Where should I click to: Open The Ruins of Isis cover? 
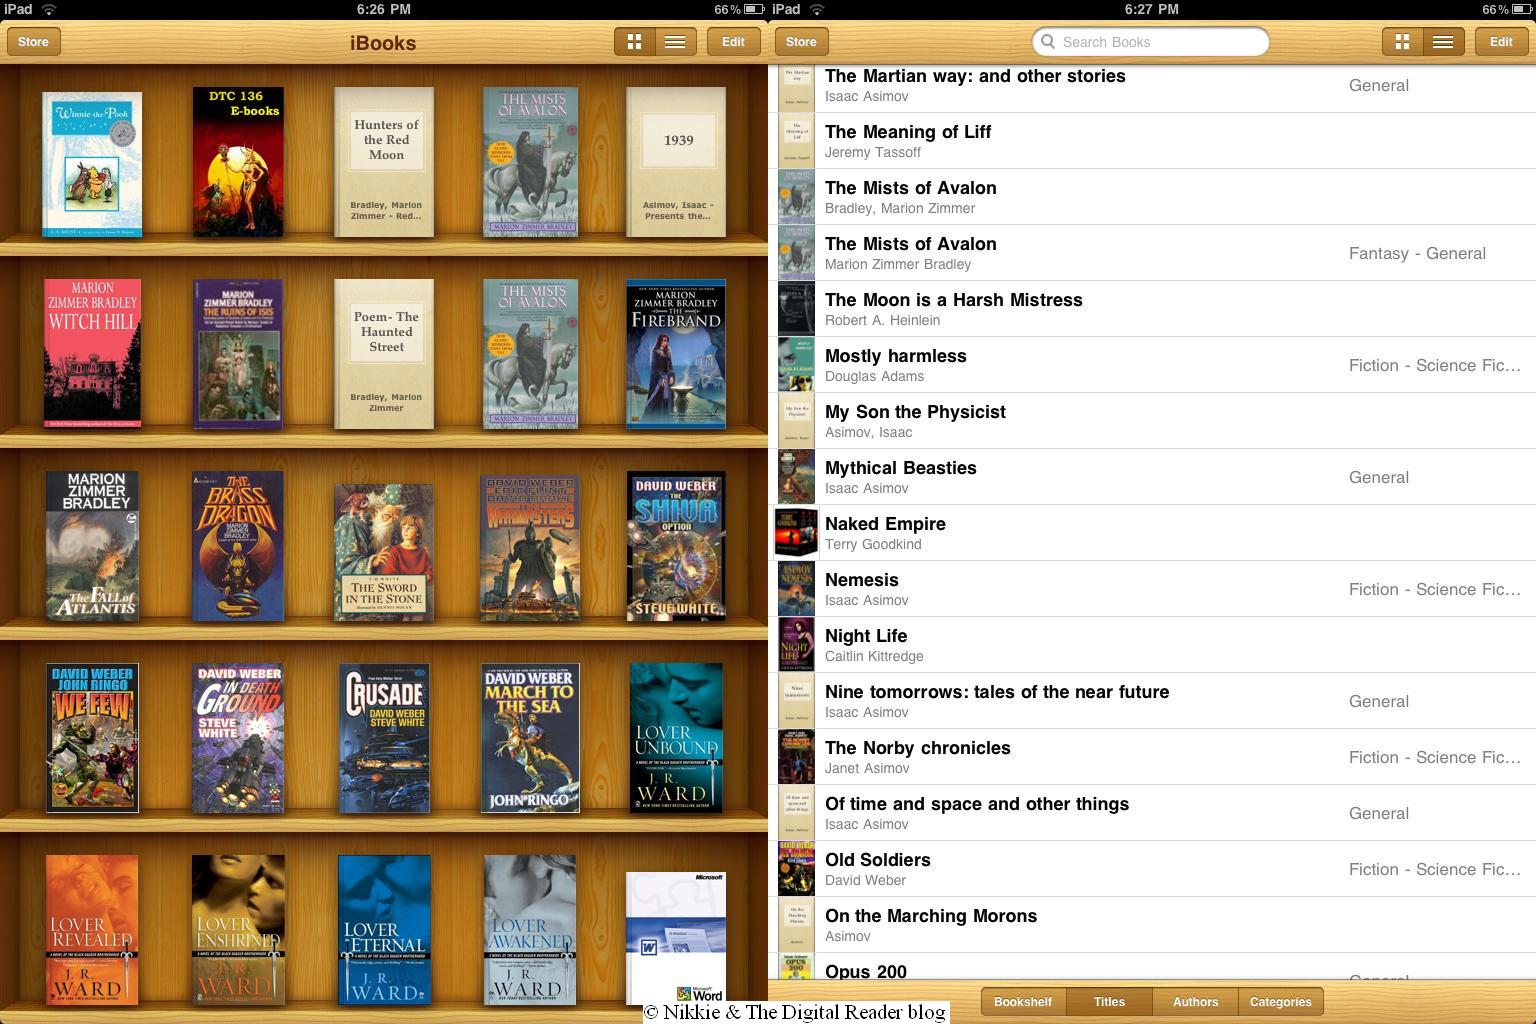point(238,354)
